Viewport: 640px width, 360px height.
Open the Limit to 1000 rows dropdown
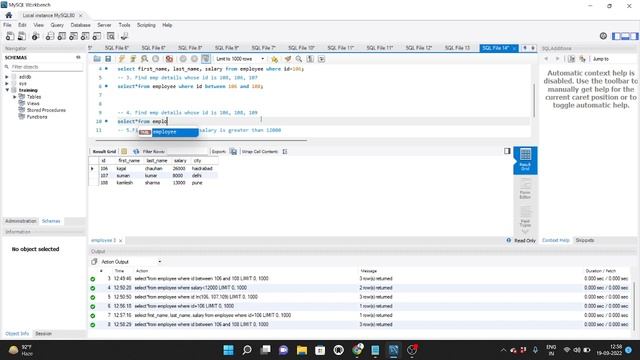pyautogui.click(x=240, y=59)
